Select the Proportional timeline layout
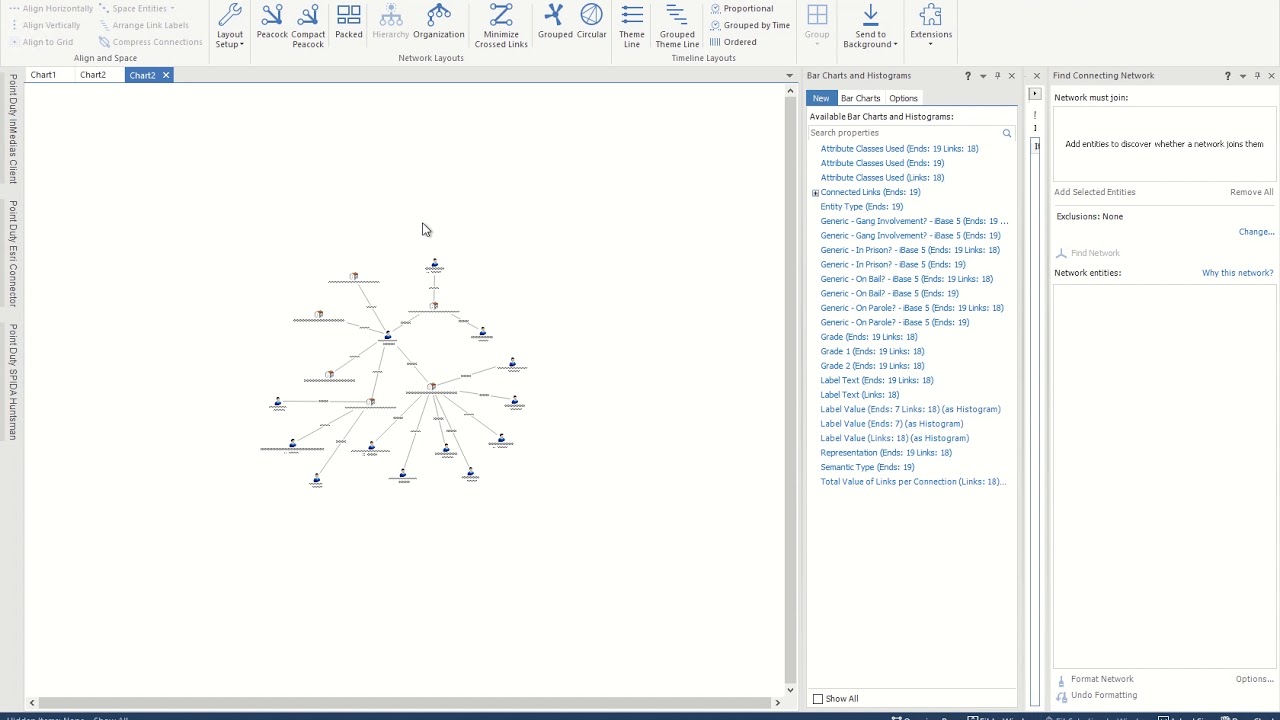Screen dimensions: 1280x720 pos(741,9)
